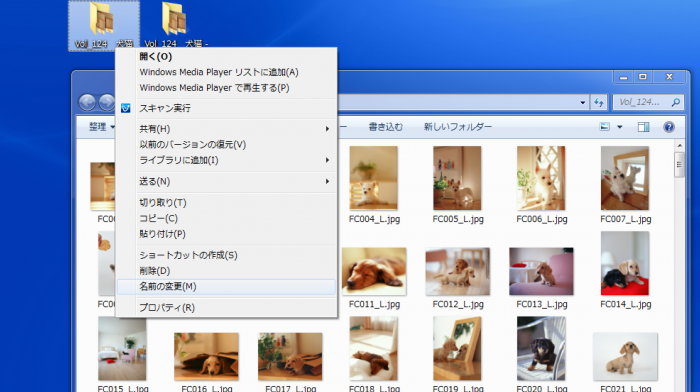Click the Explorer forward arrow button
This screenshot has width=700, height=392.
coord(107,103)
